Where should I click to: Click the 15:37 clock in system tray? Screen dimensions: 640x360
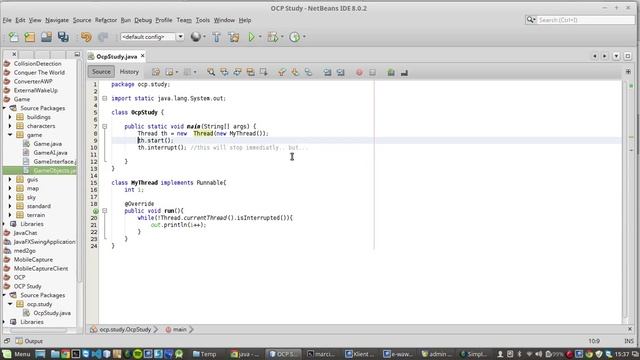click(621, 354)
